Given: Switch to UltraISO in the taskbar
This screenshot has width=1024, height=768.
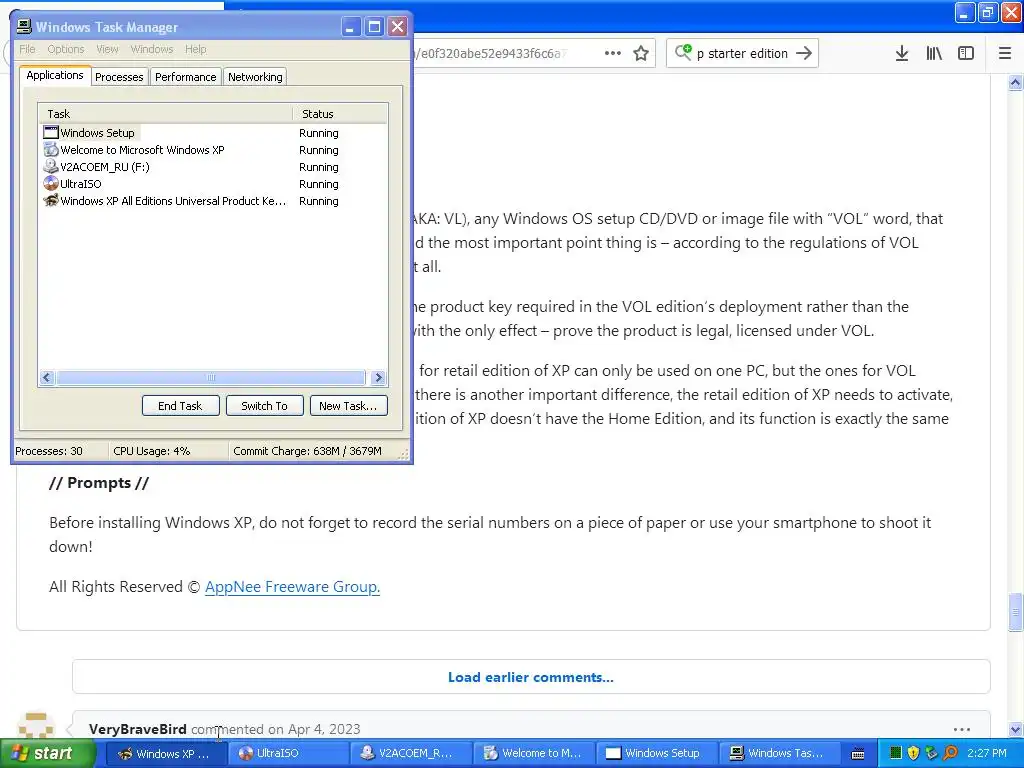Looking at the screenshot, I should pyautogui.click(x=288, y=754).
